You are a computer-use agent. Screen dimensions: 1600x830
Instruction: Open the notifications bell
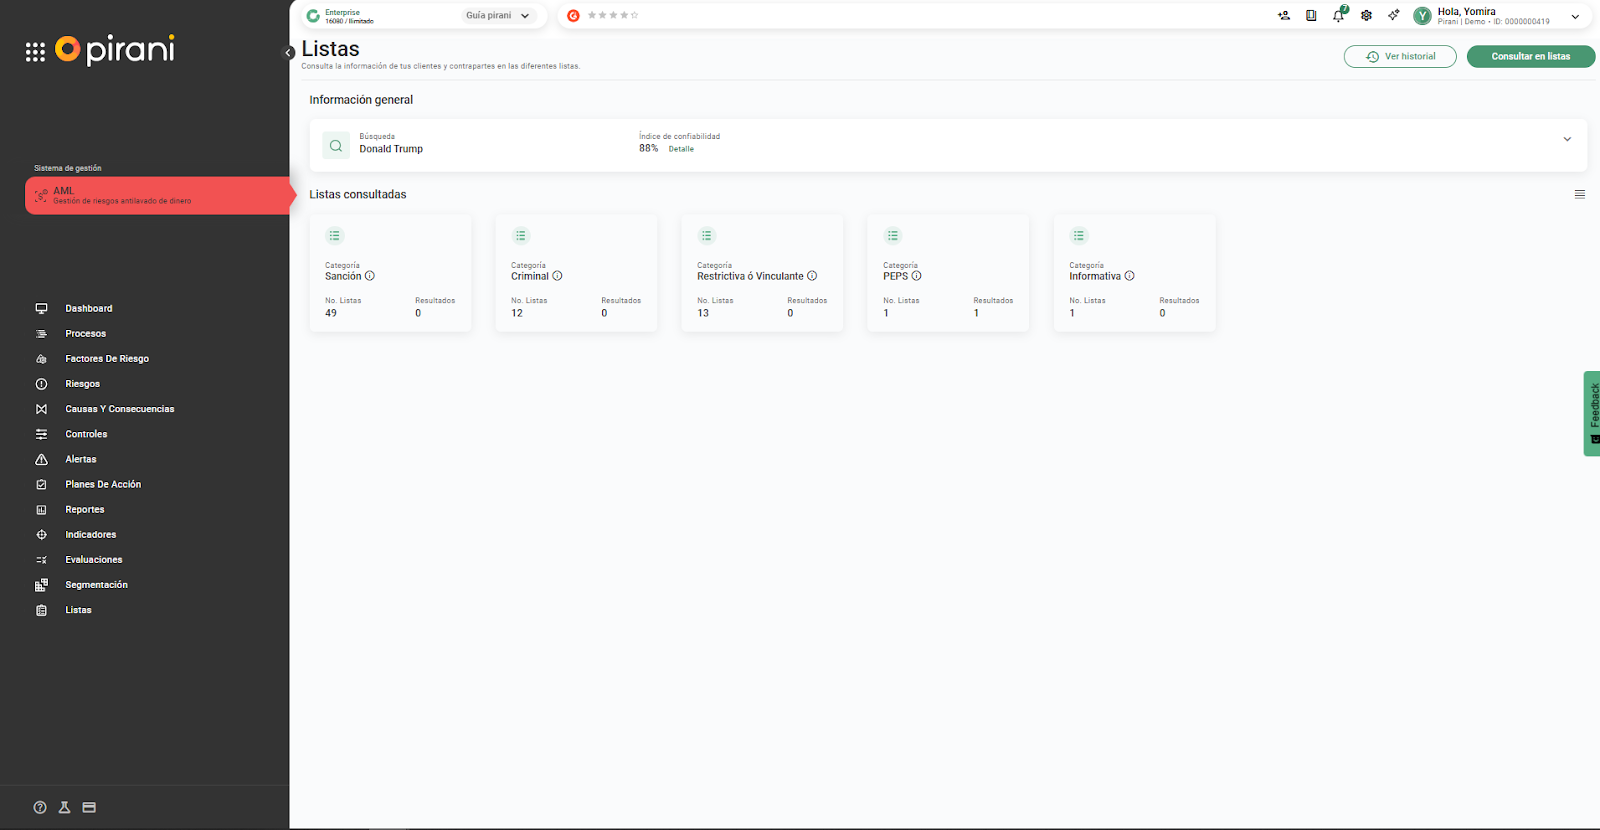1338,16
